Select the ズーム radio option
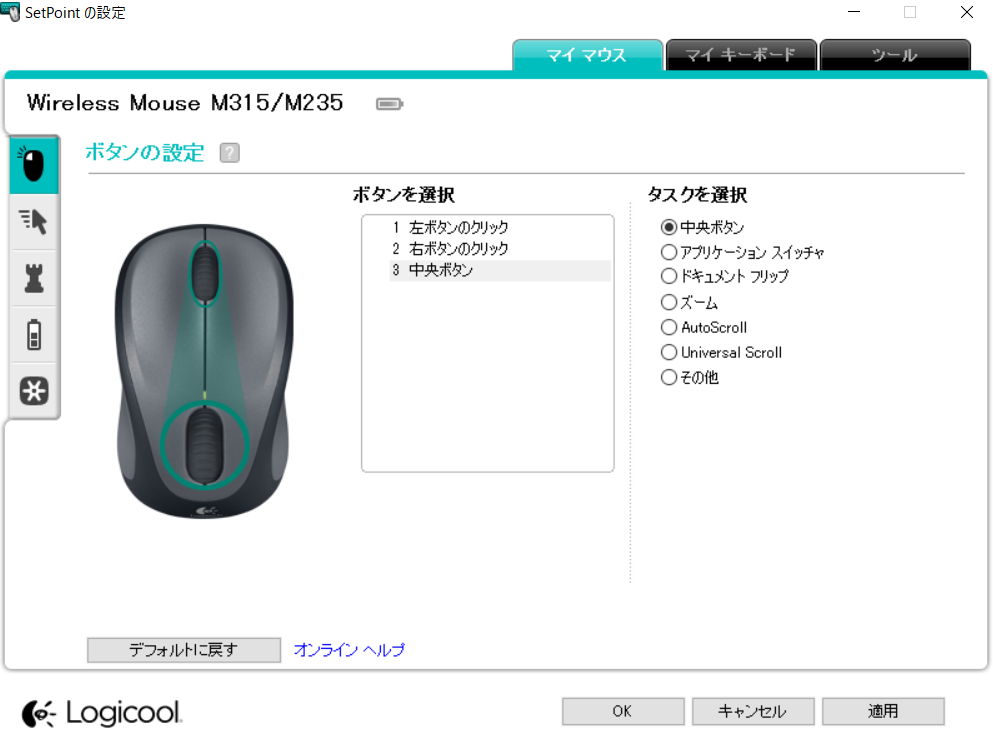 point(689,302)
